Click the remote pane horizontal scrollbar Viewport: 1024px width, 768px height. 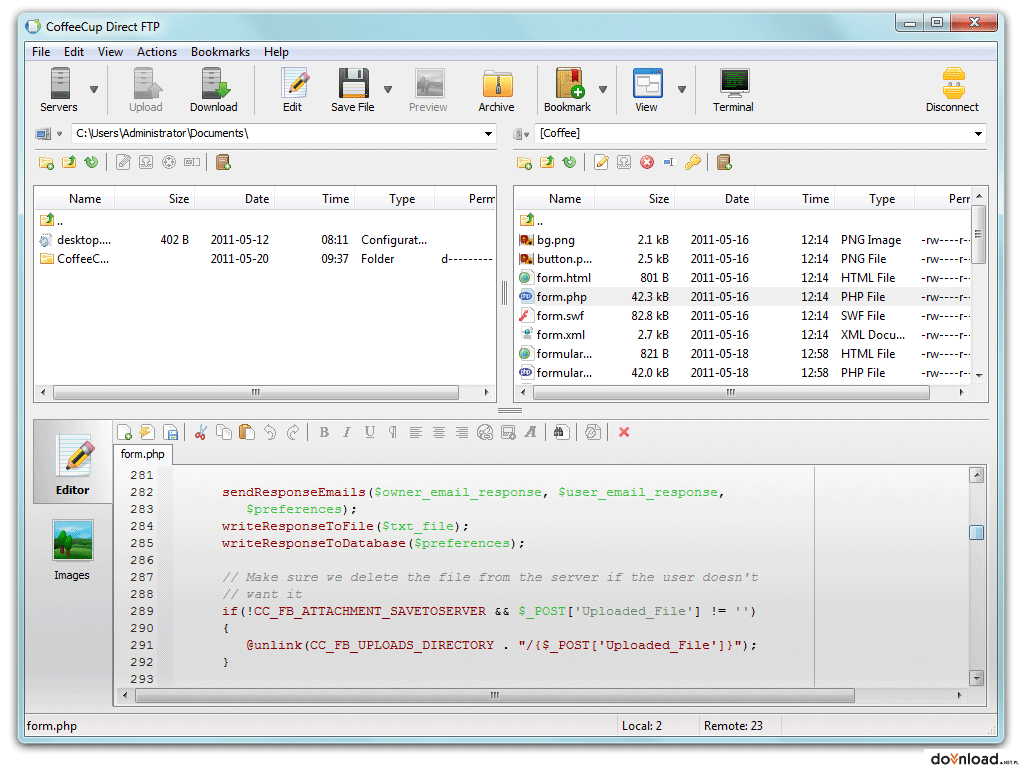731,392
